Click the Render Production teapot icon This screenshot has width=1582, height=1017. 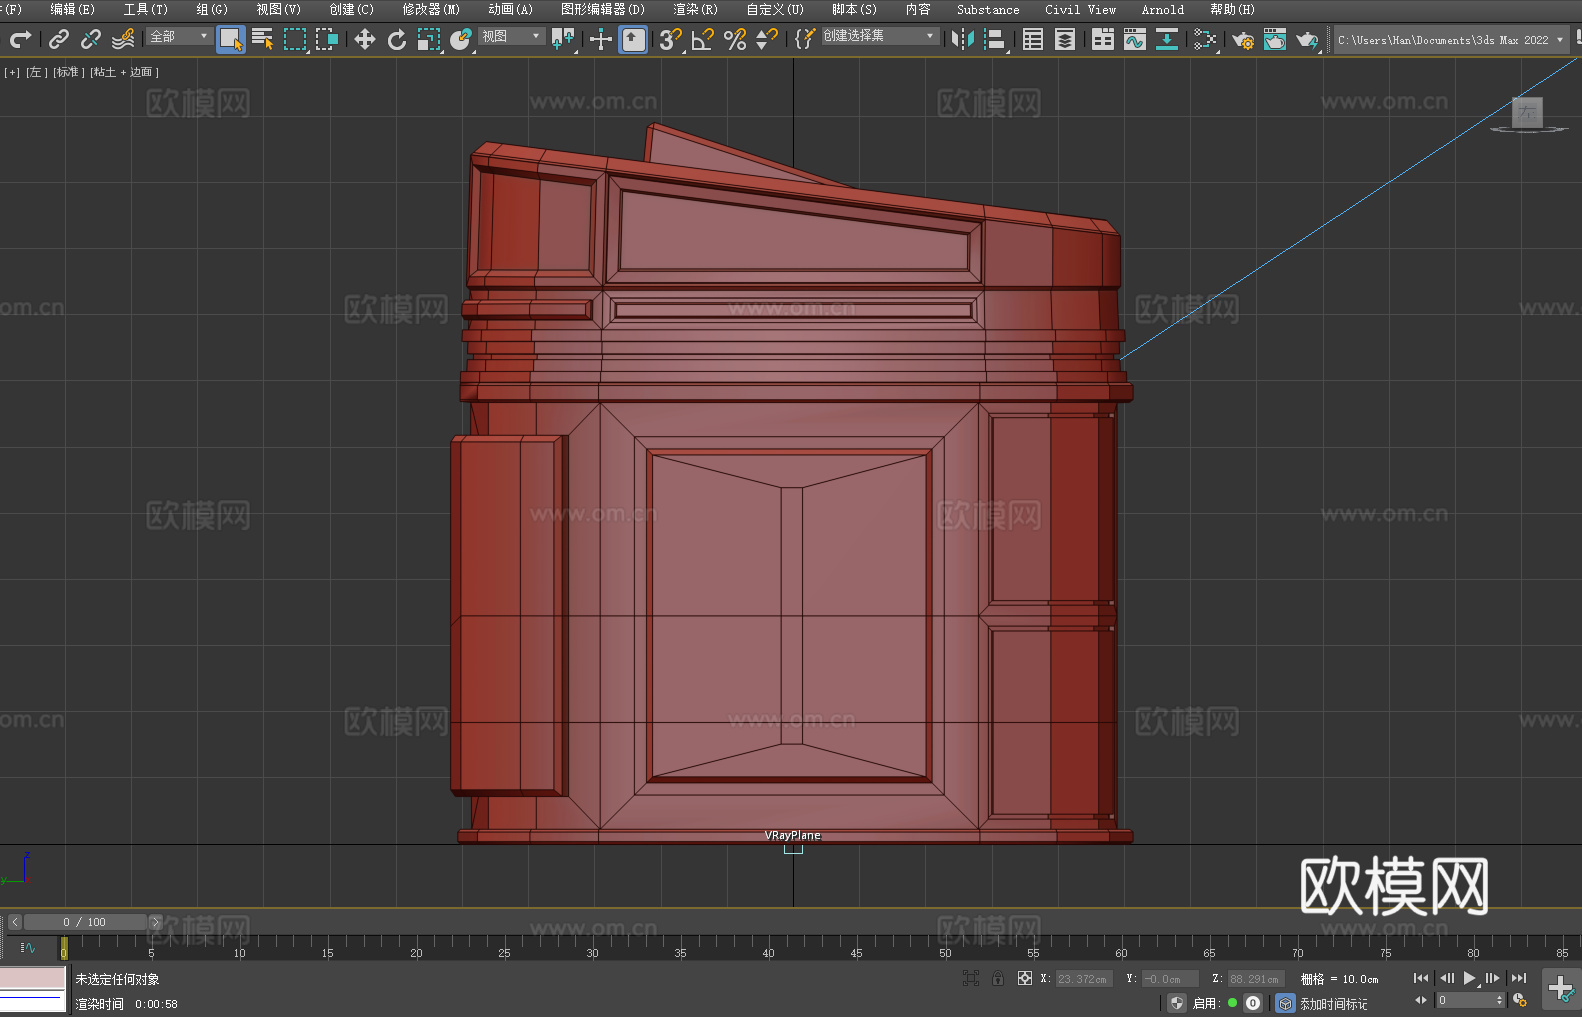[1307, 39]
